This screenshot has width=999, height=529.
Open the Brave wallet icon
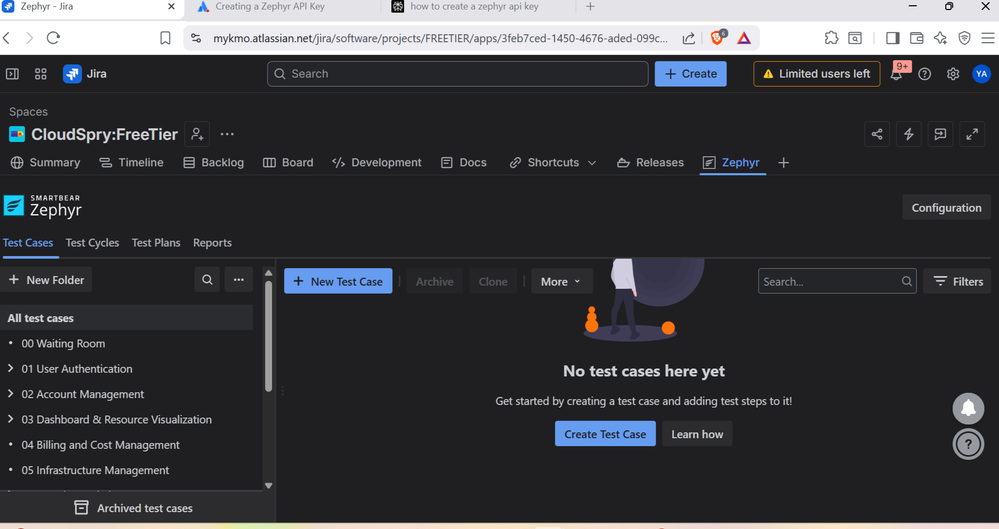[916, 38]
